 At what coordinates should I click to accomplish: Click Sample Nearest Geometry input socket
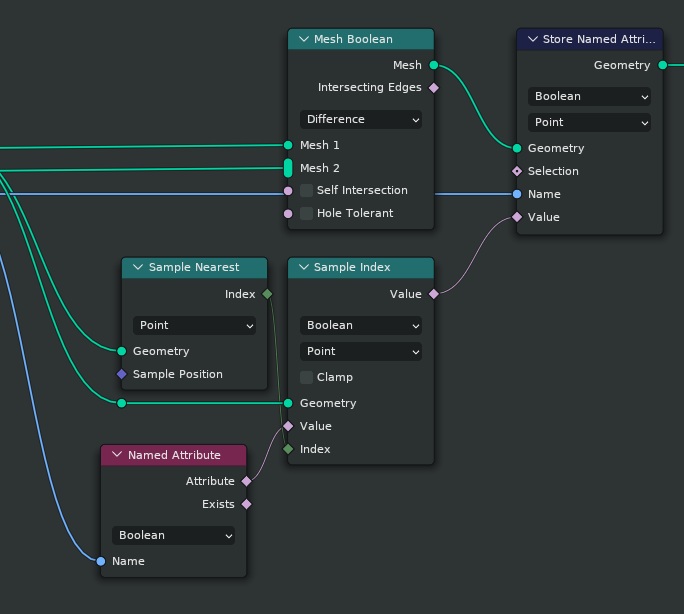(122, 351)
